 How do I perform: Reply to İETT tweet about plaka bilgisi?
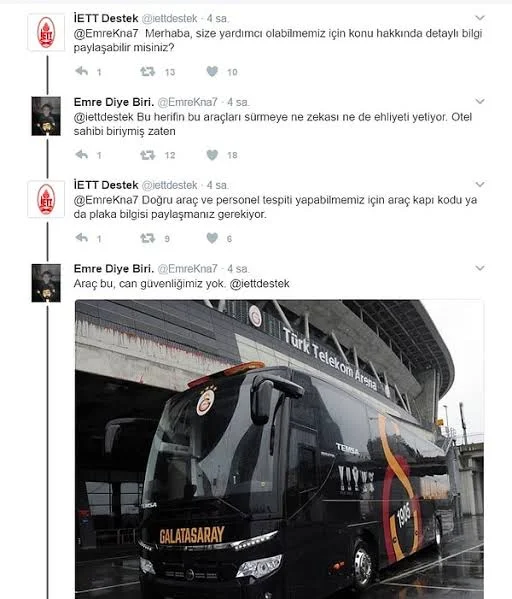[82, 238]
